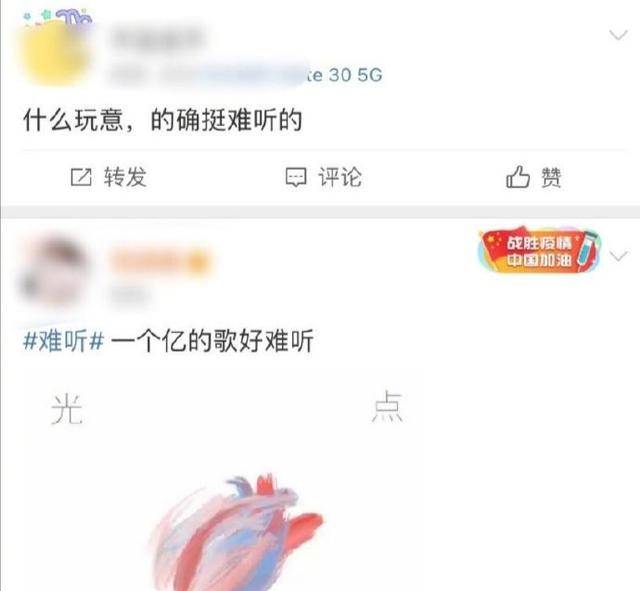The image size is (640, 591).
Task: Tap the 战胜疫情 中国加油 badge
Action: pos(540,250)
